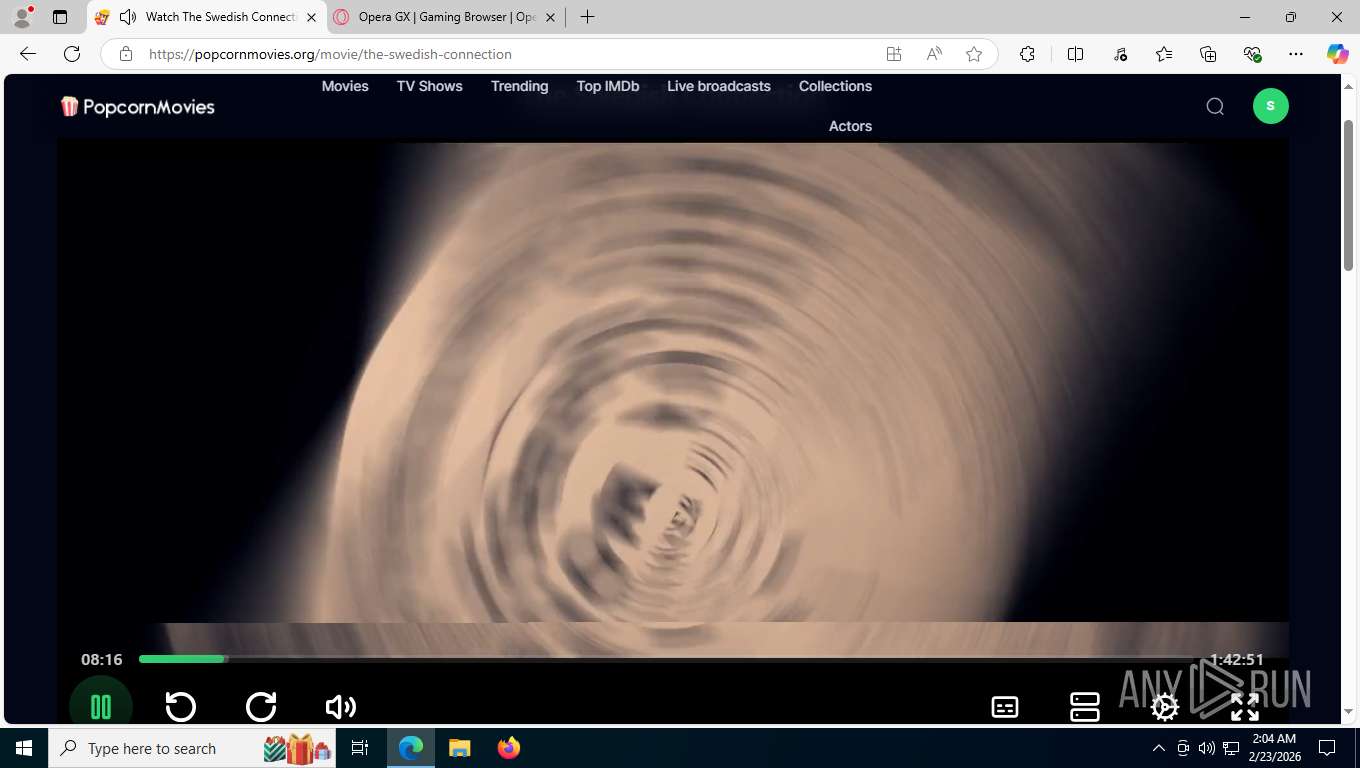Open the TV Shows menu

[430, 86]
